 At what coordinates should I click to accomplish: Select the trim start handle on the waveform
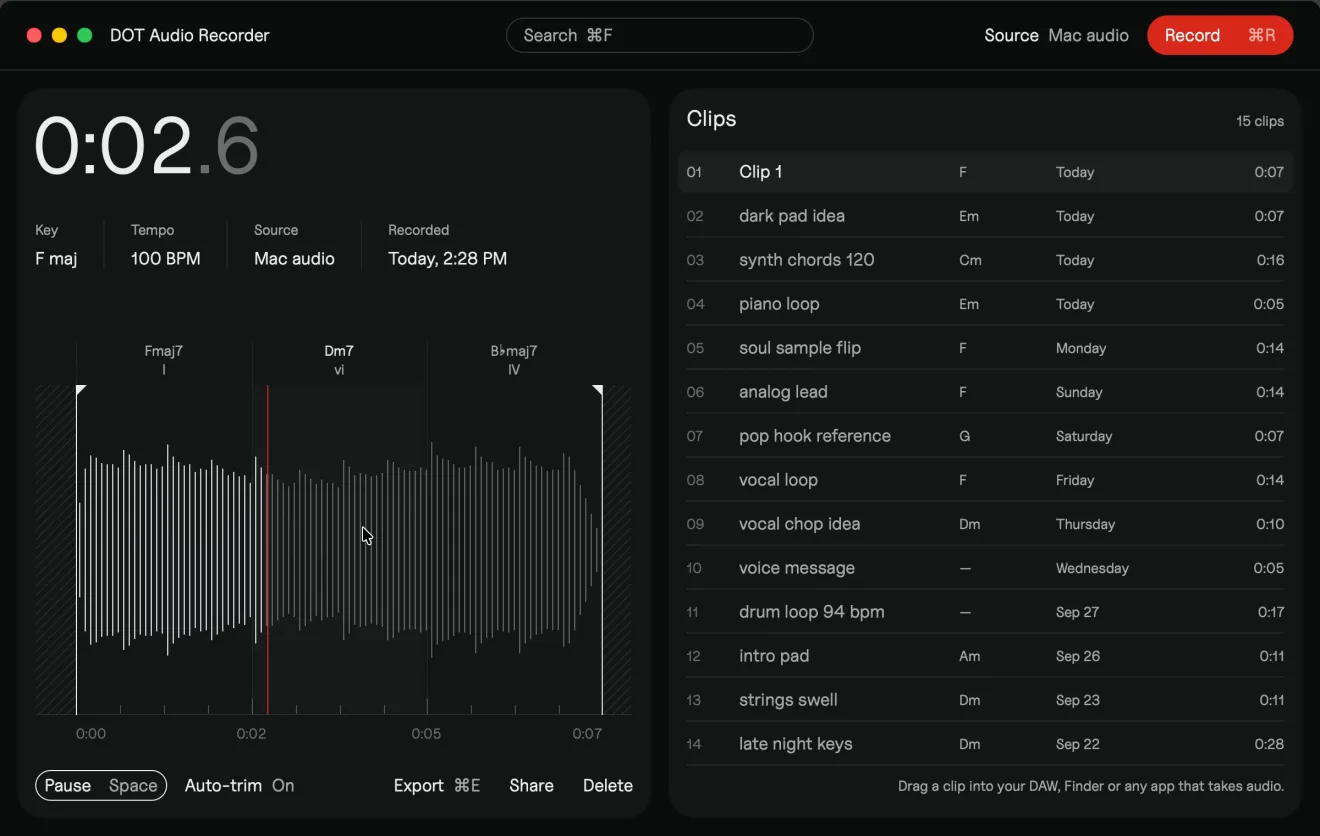pyautogui.click(x=81, y=390)
